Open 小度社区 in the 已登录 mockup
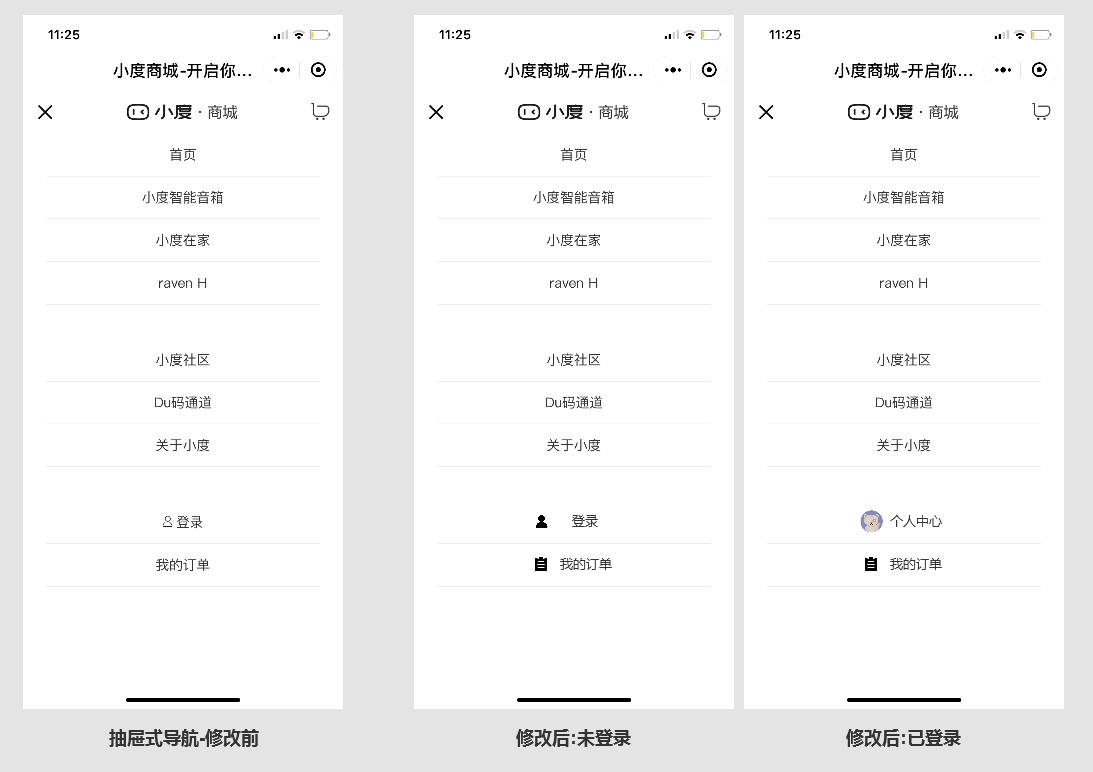 tap(903, 360)
